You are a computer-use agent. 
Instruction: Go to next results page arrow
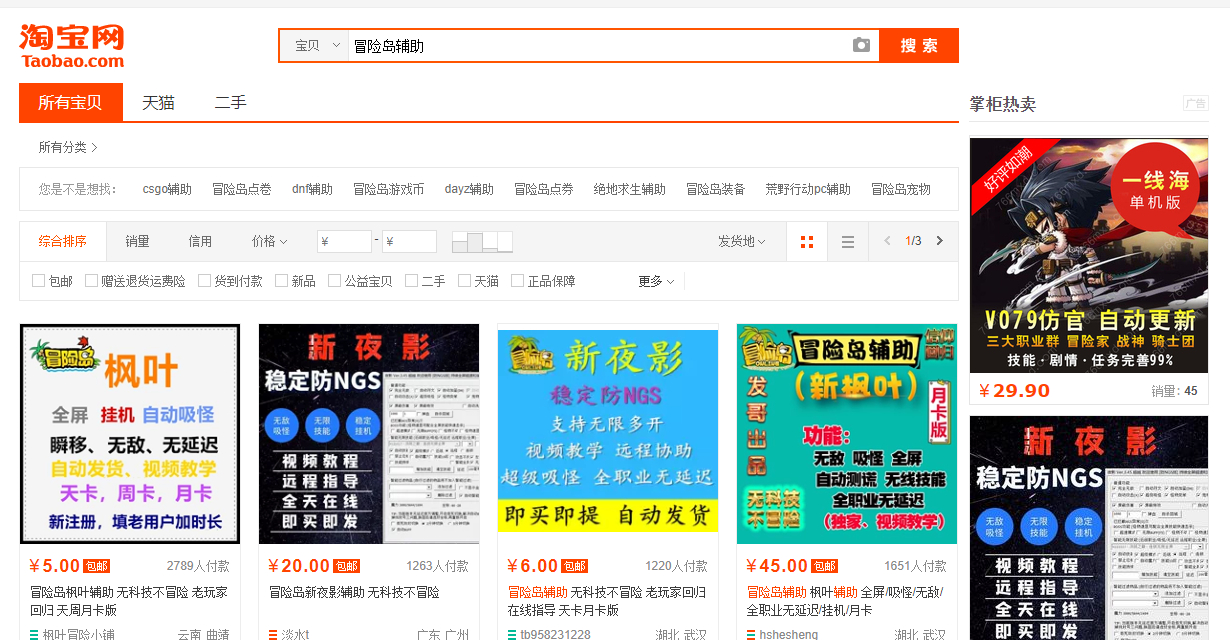939,241
